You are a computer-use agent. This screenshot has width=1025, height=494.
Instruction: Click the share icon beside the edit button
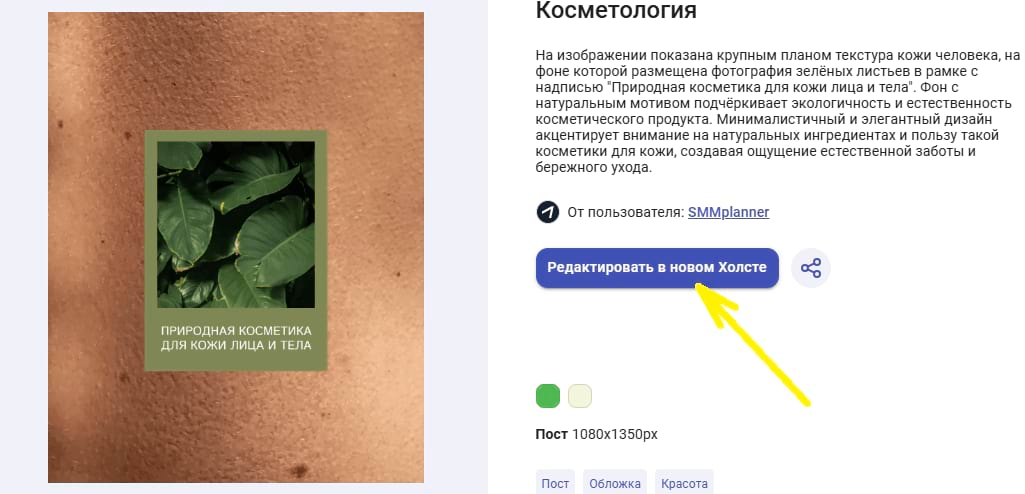[x=811, y=268]
